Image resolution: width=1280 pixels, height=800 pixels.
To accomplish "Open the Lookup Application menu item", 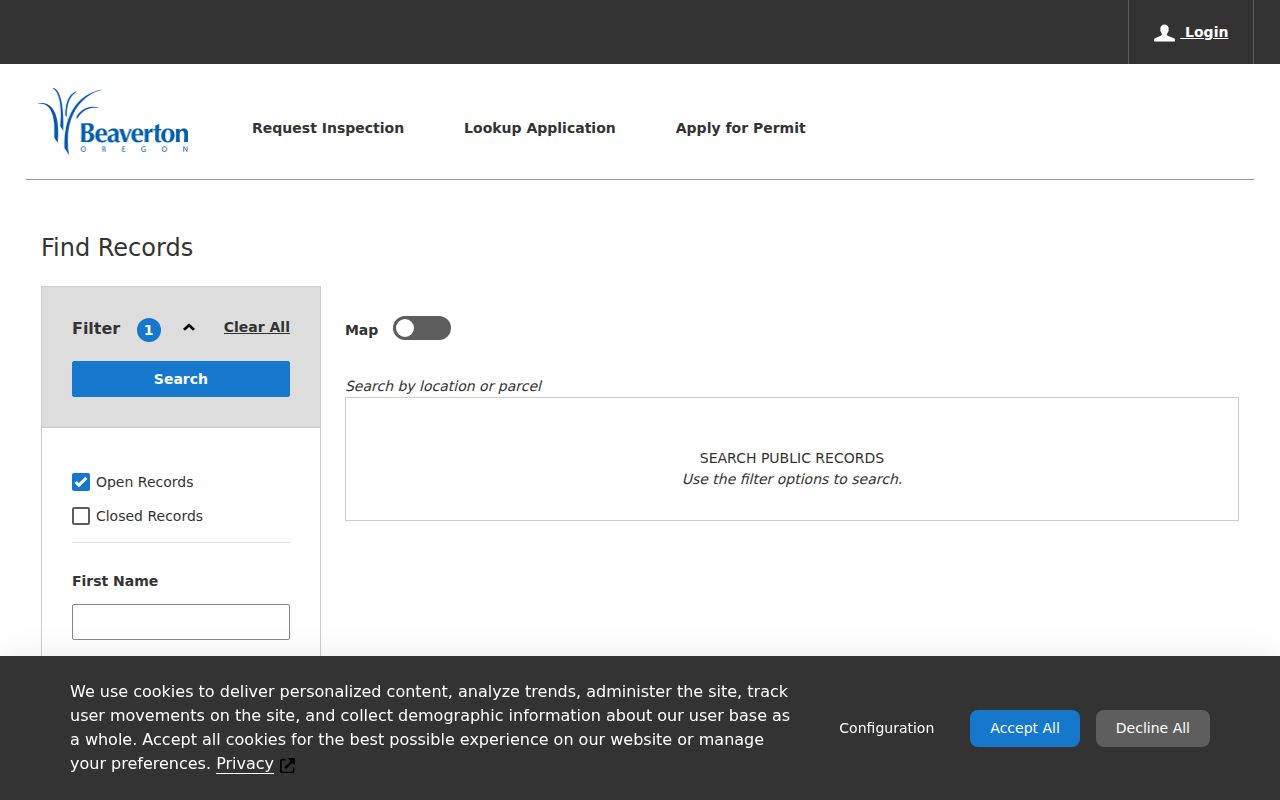I will 540,128.
